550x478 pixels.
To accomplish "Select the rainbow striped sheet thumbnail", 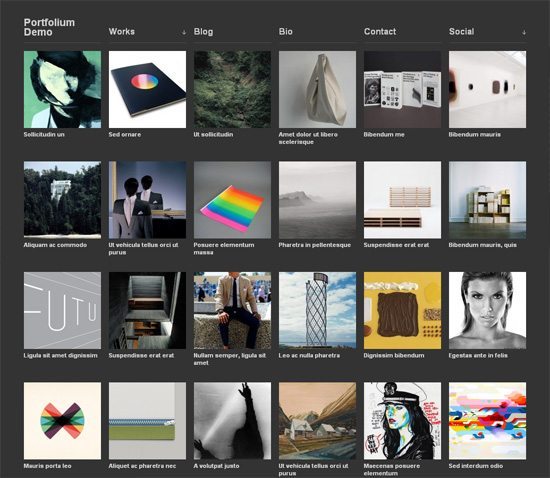I will pos(232,200).
